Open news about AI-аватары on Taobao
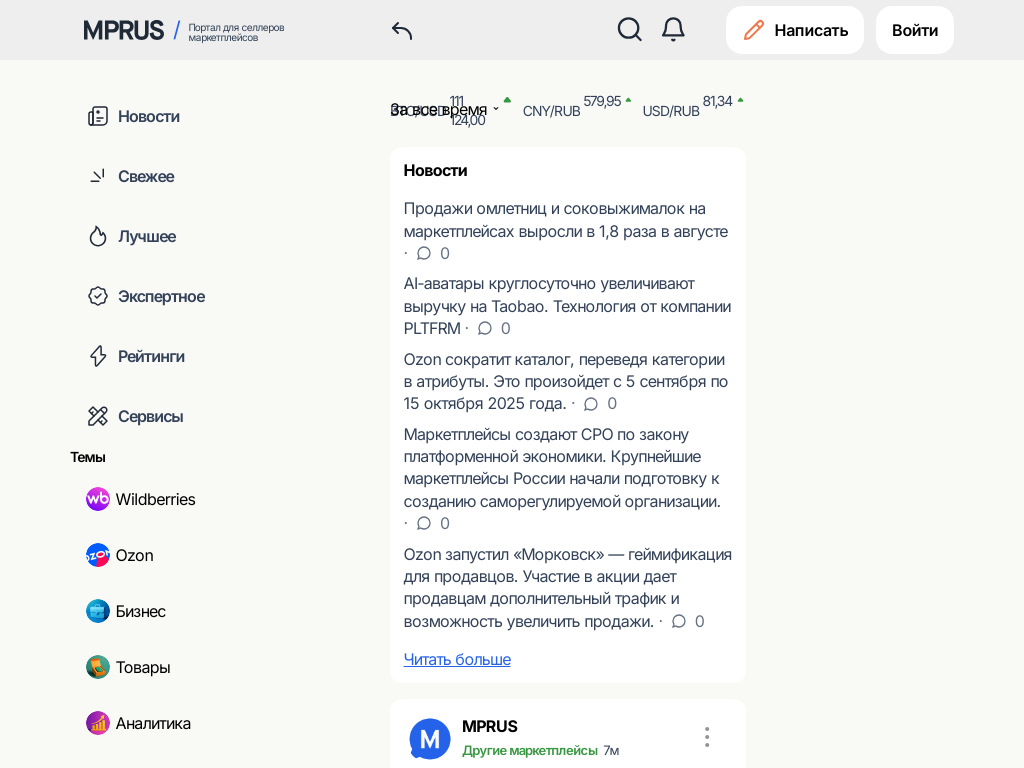 pyautogui.click(x=567, y=306)
